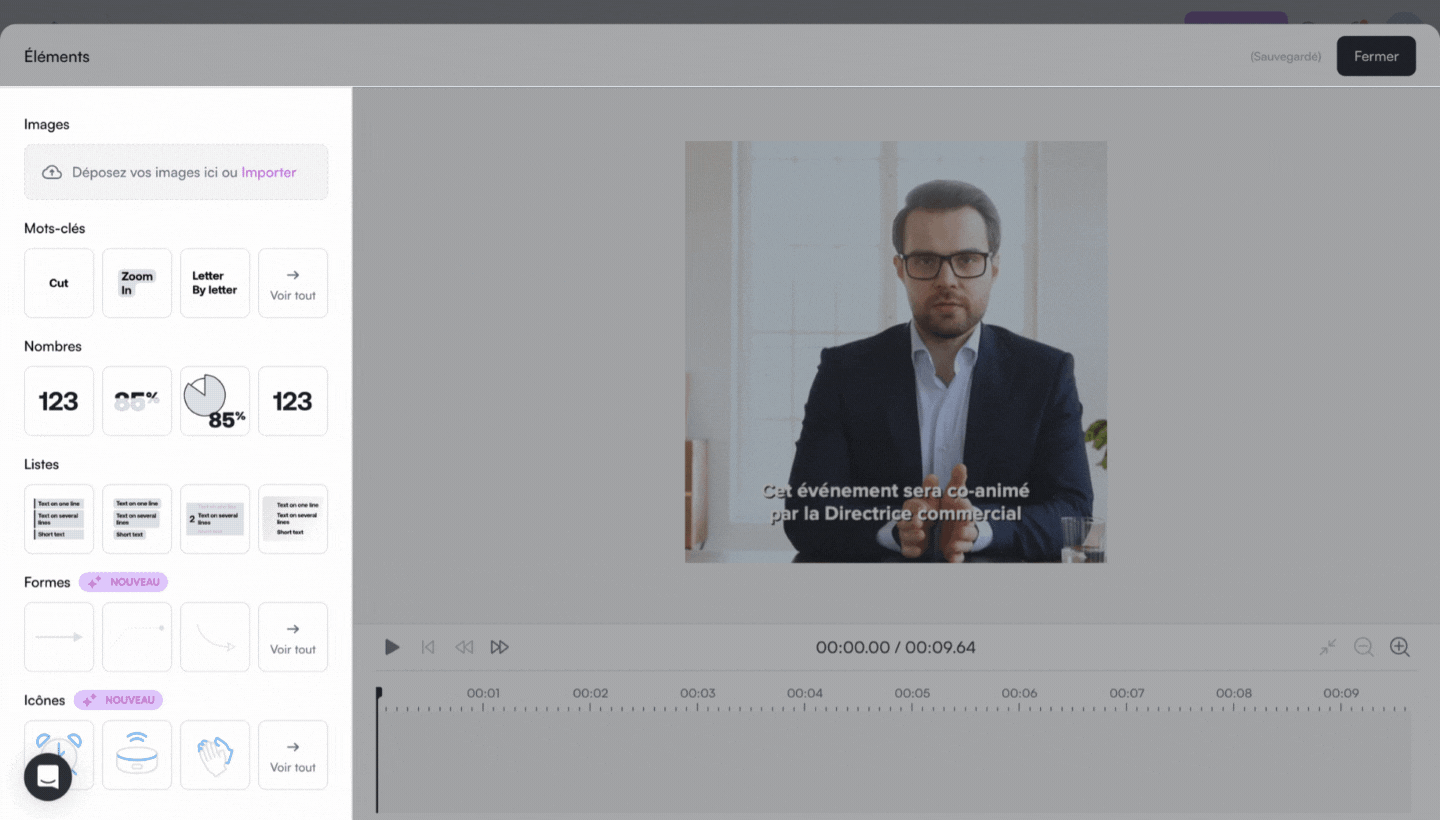
Task: Click the timeline playhead marker
Action: 378,692
